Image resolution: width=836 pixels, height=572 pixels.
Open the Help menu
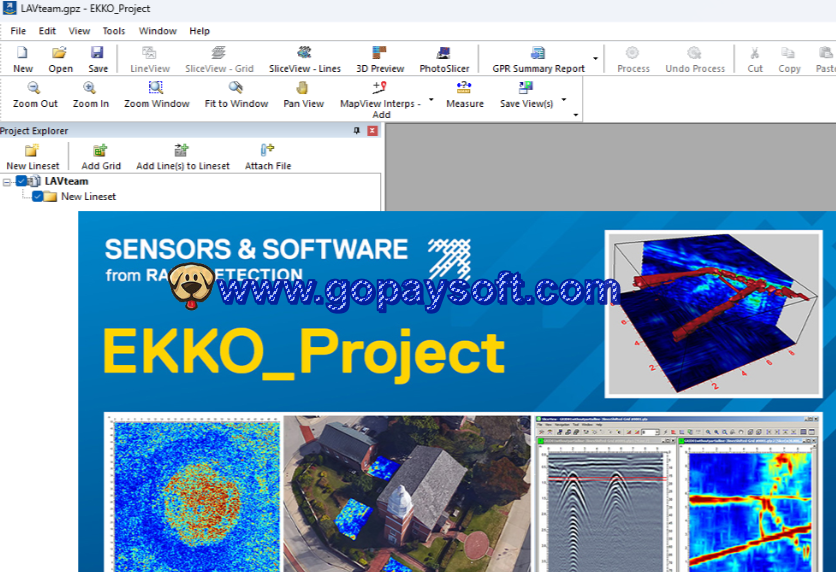[x=199, y=31]
